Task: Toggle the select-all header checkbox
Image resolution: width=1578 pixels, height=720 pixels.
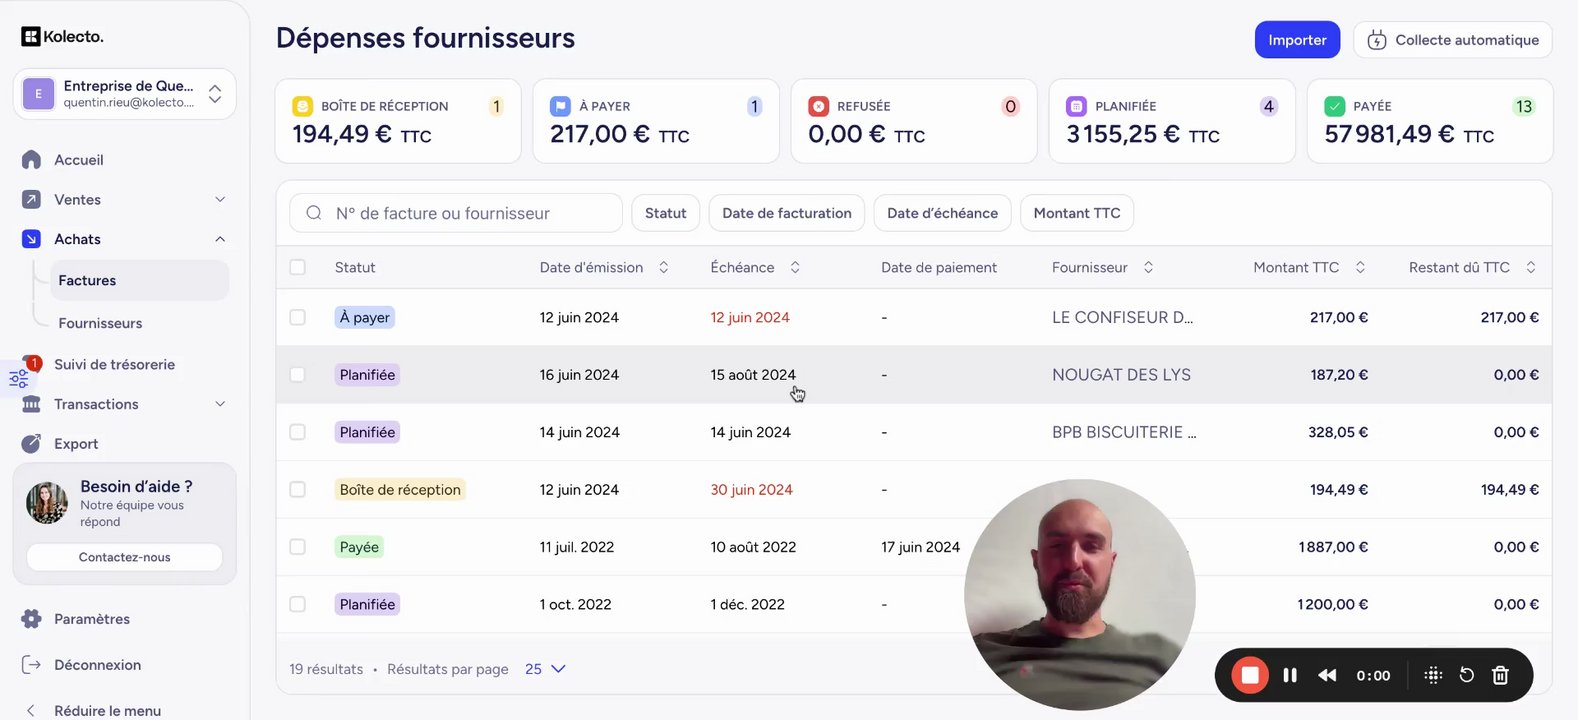Action: click(x=297, y=267)
